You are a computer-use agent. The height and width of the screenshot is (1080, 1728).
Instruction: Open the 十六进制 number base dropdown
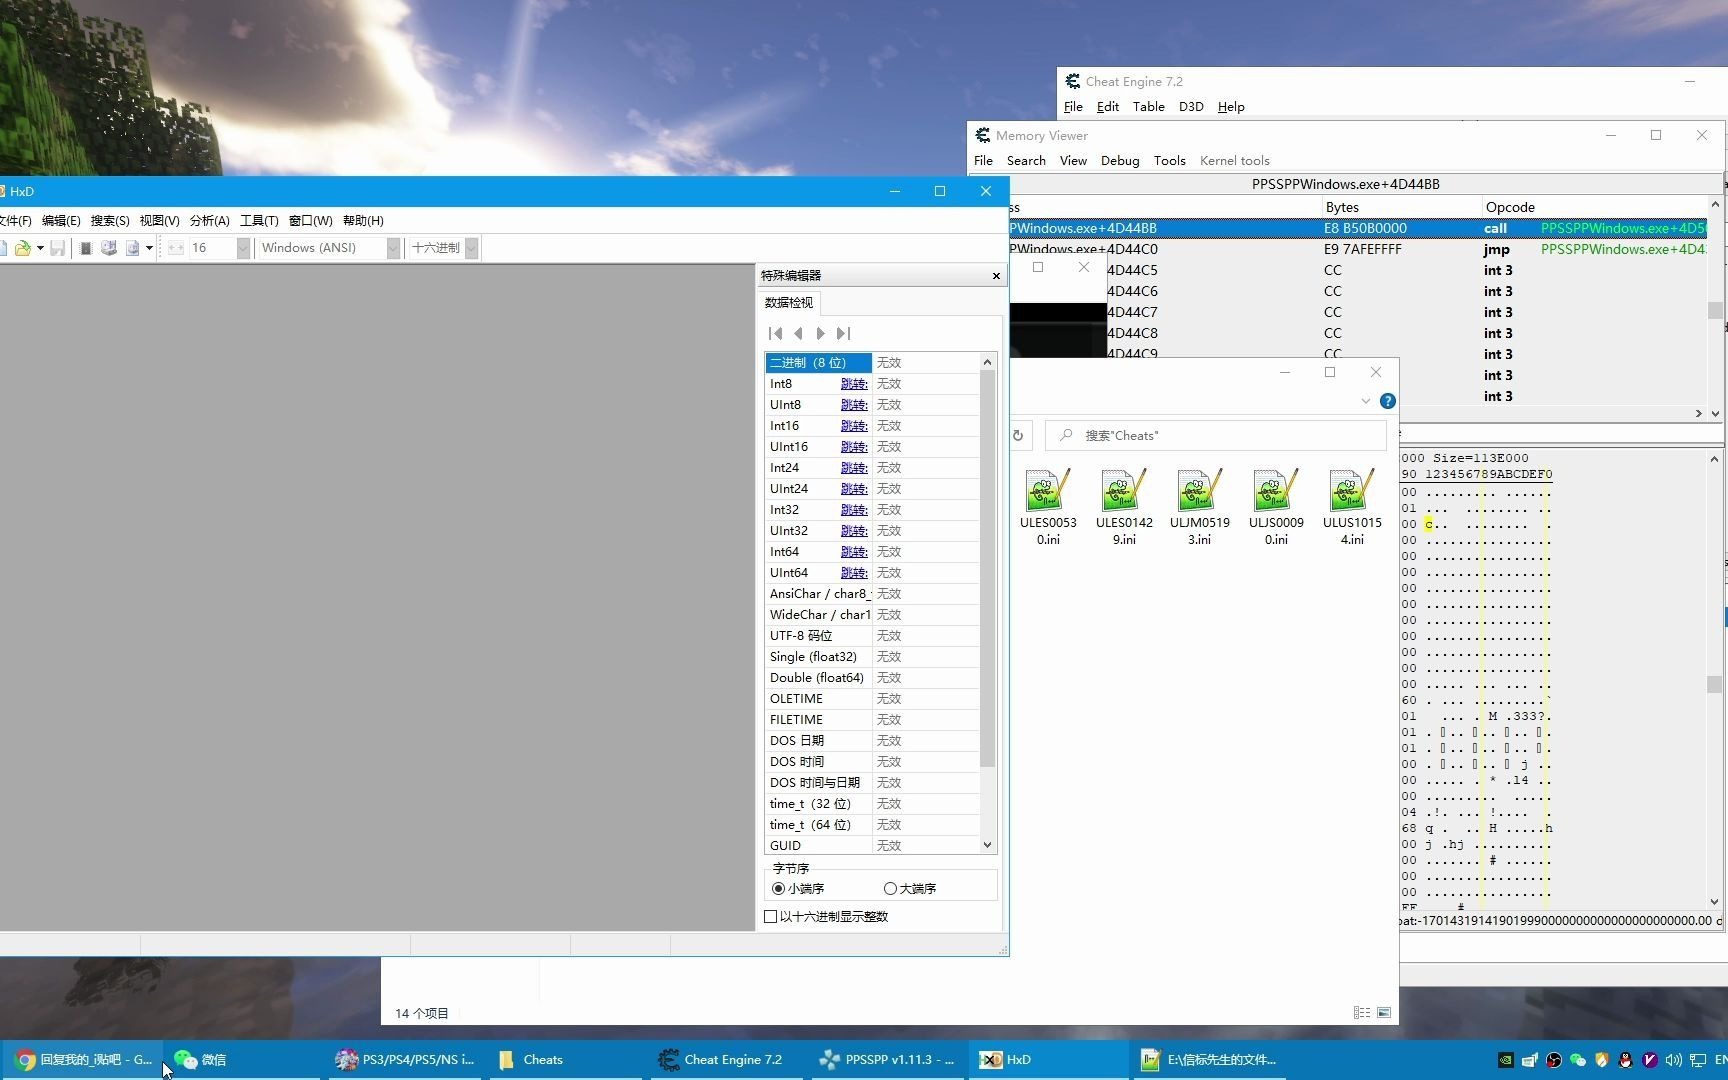472,248
